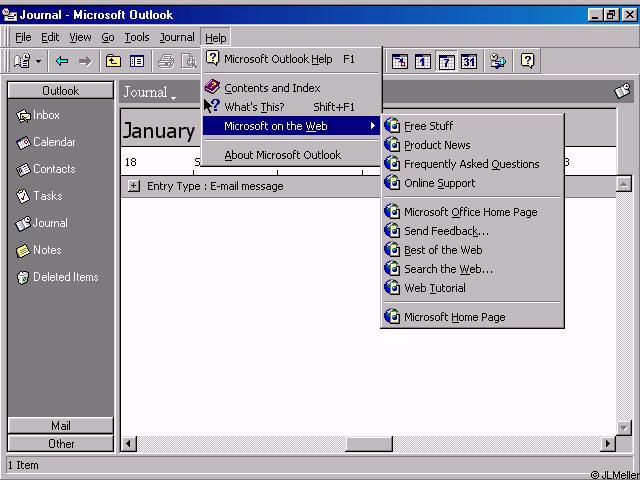The height and width of the screenshot is (480, 640).
Task: Open Inbox in the Outlook bar
Action: pos(38,116)
